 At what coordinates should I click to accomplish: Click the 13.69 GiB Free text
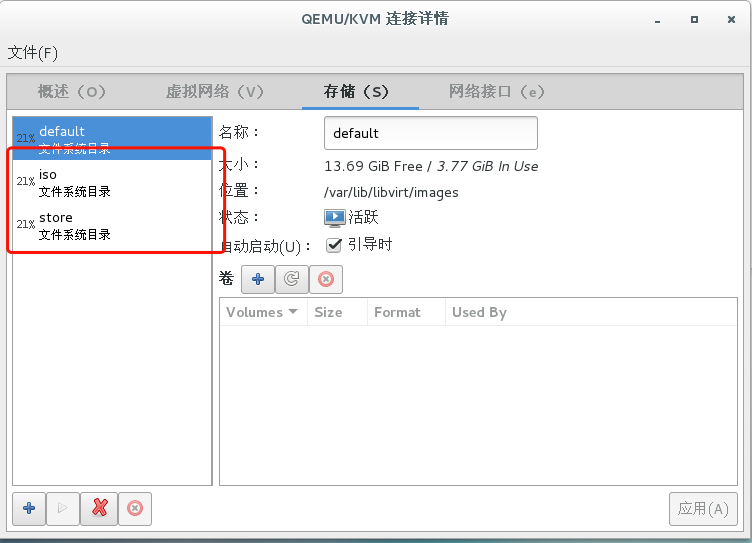click(x=373, y=166)
